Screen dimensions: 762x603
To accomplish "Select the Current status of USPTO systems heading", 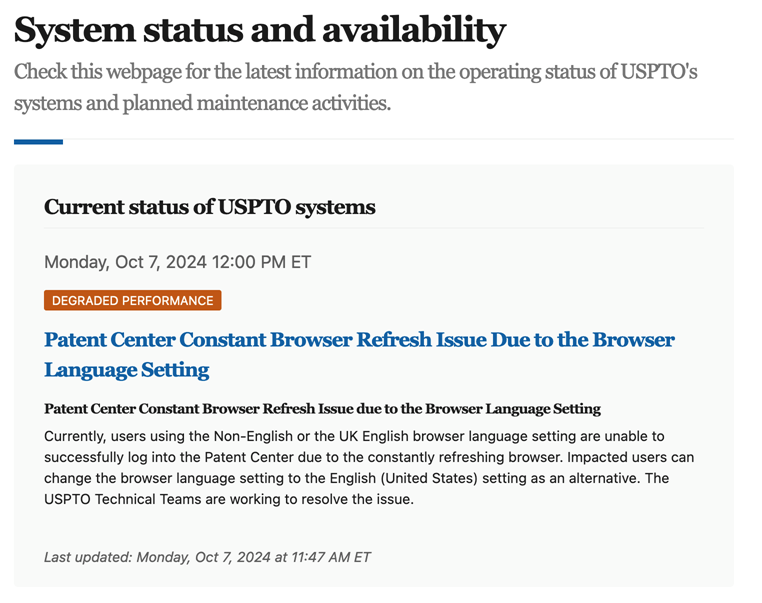I will (210, 208).
